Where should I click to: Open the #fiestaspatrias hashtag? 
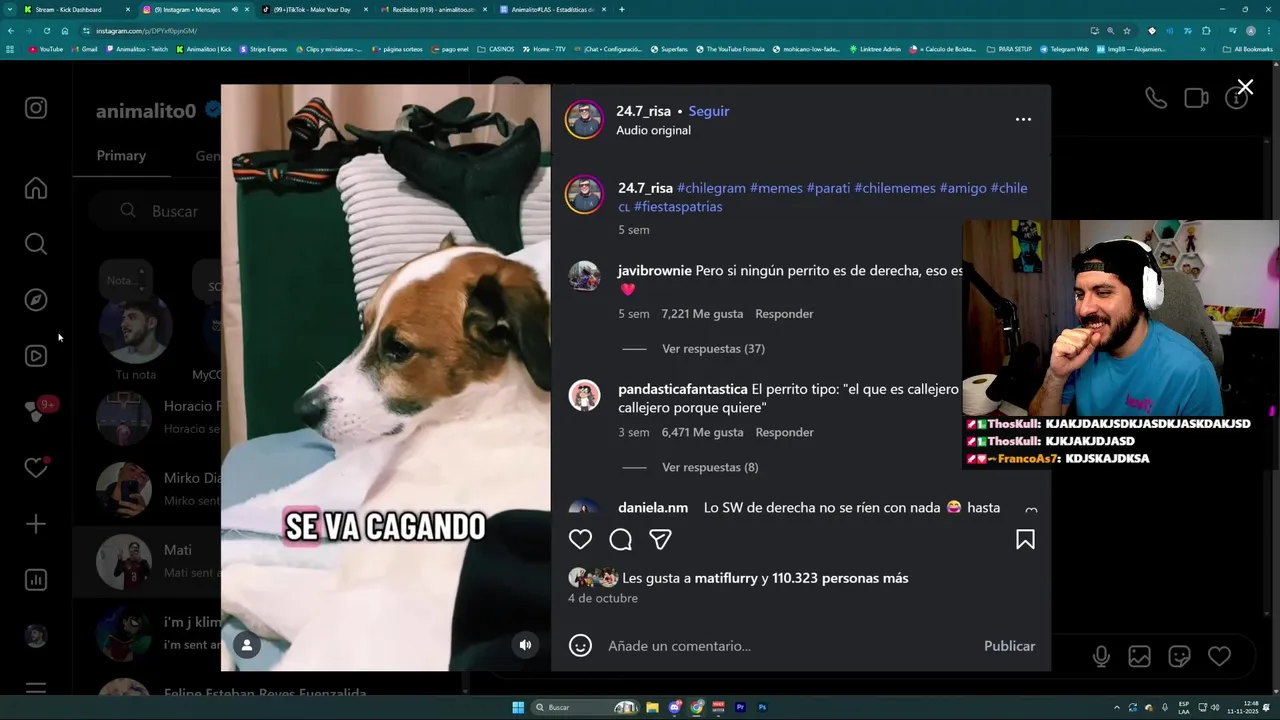pyautogui.click(x=678, y=207)
